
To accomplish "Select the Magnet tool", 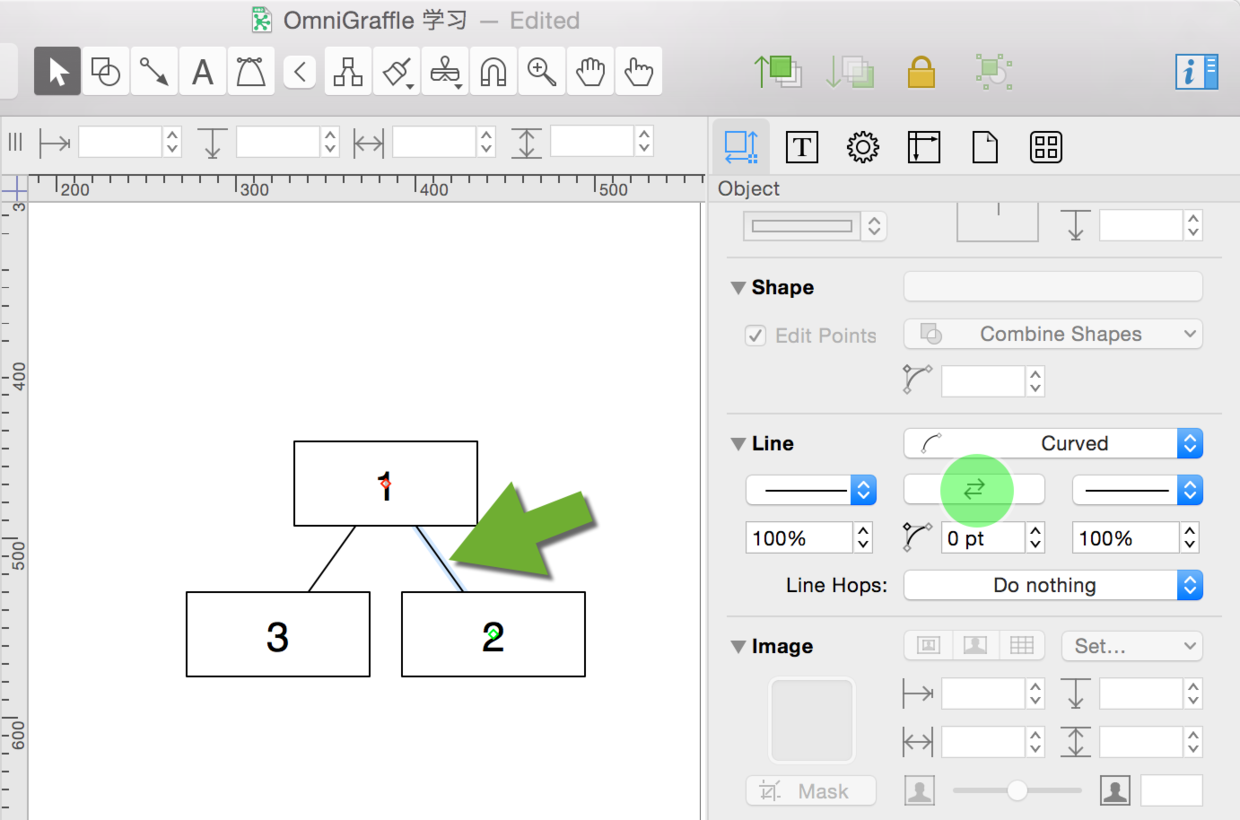I will point(494,71).
